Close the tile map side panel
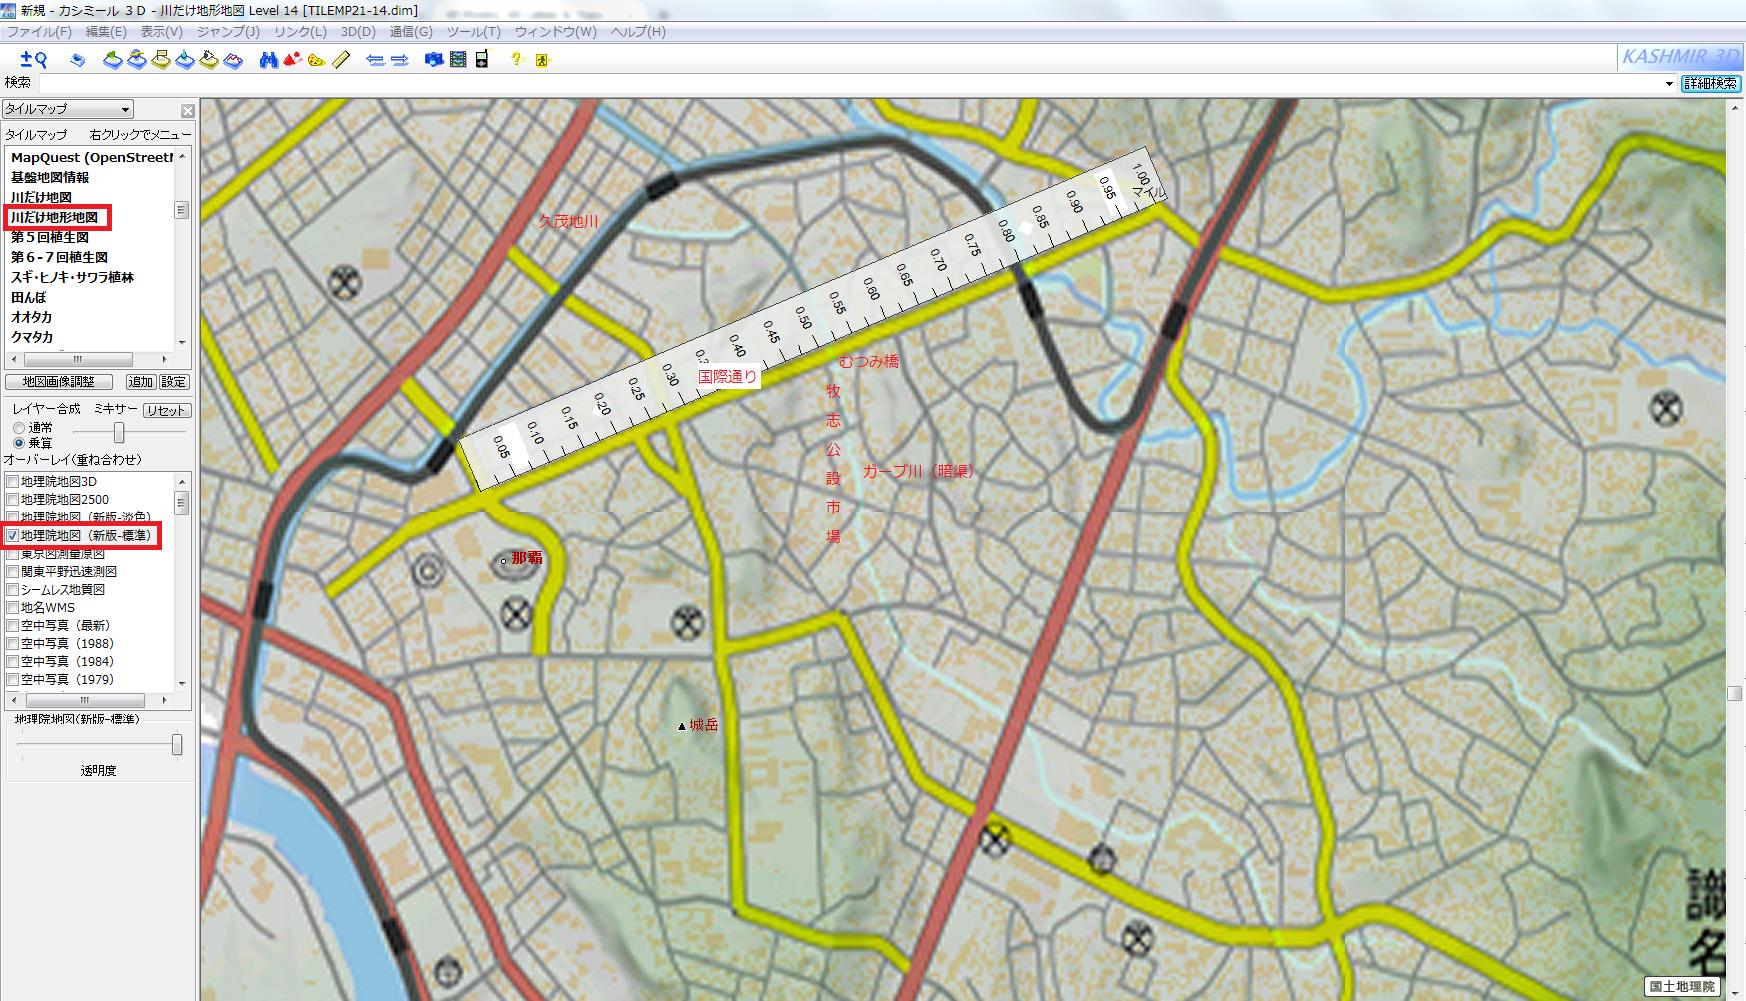 pos(187,110)
